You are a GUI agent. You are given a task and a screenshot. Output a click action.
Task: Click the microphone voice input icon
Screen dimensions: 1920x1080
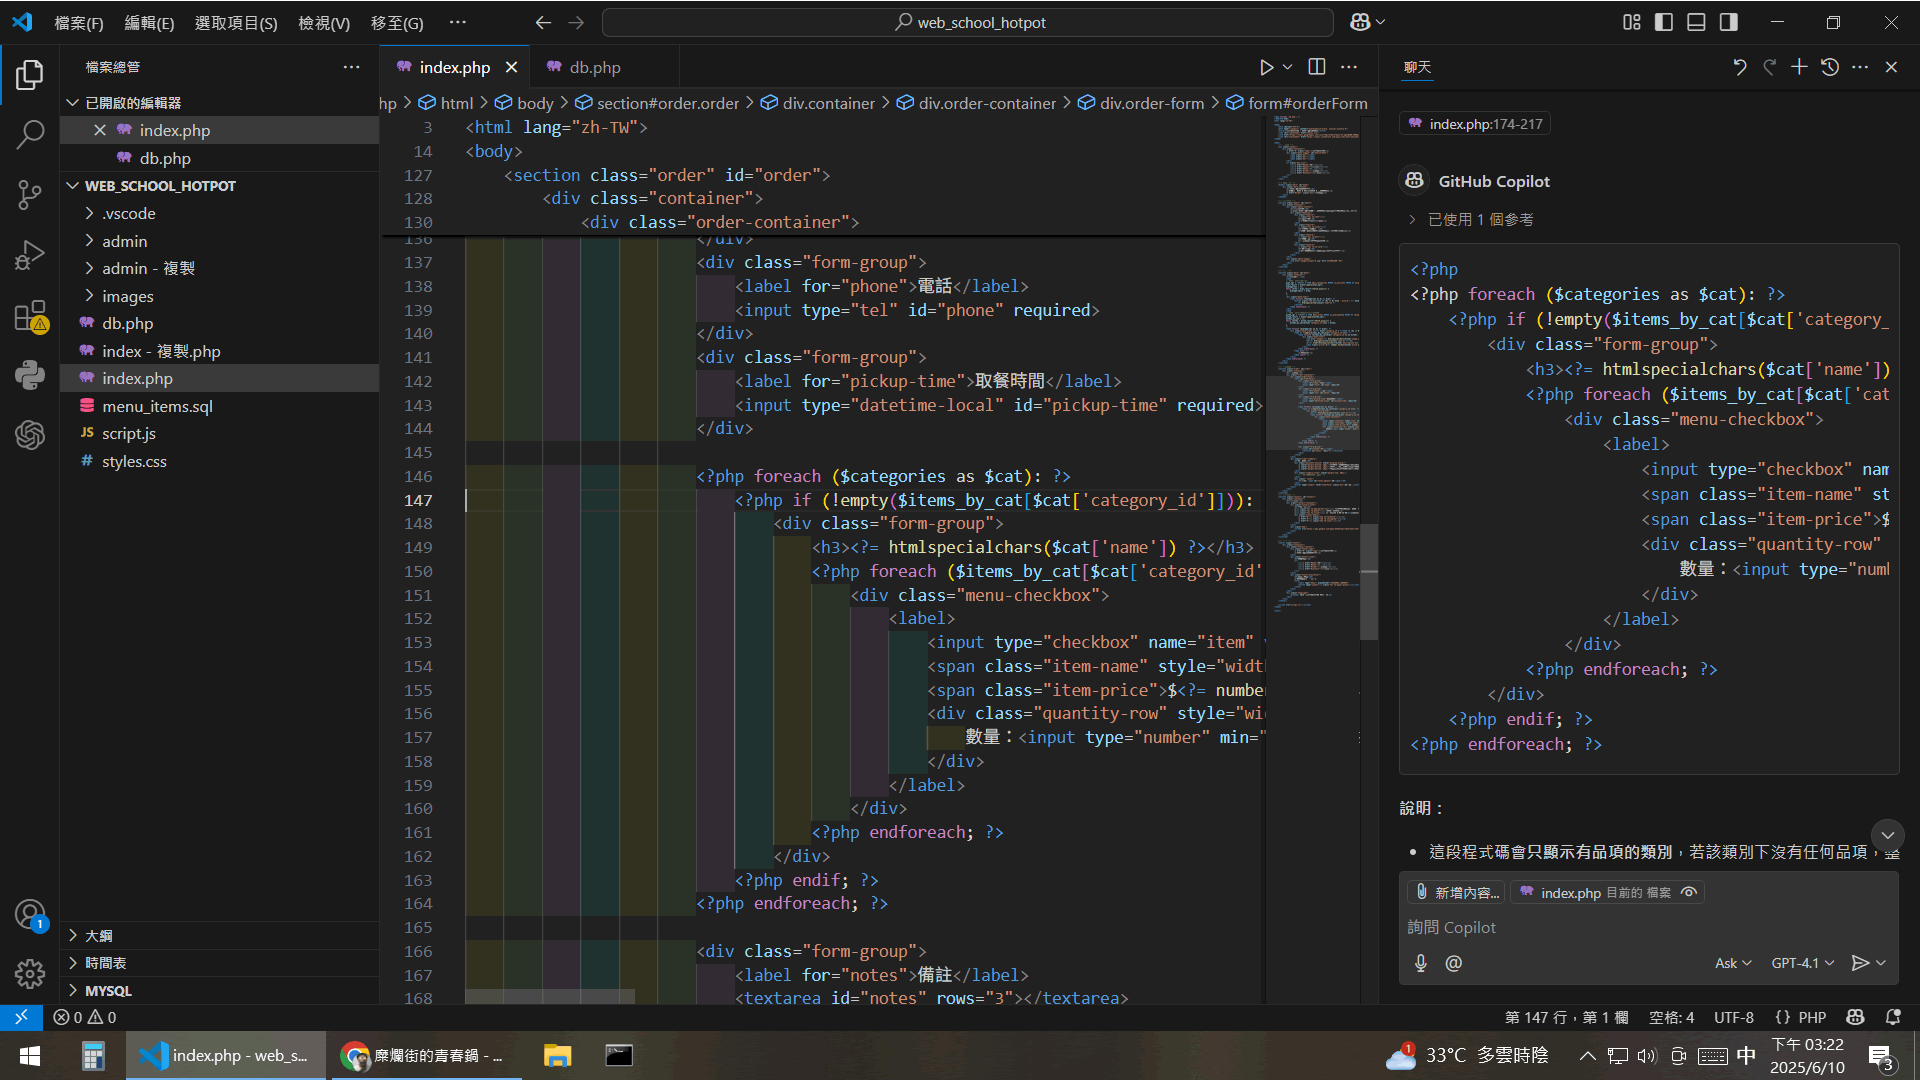click(x=1421, y=963)
